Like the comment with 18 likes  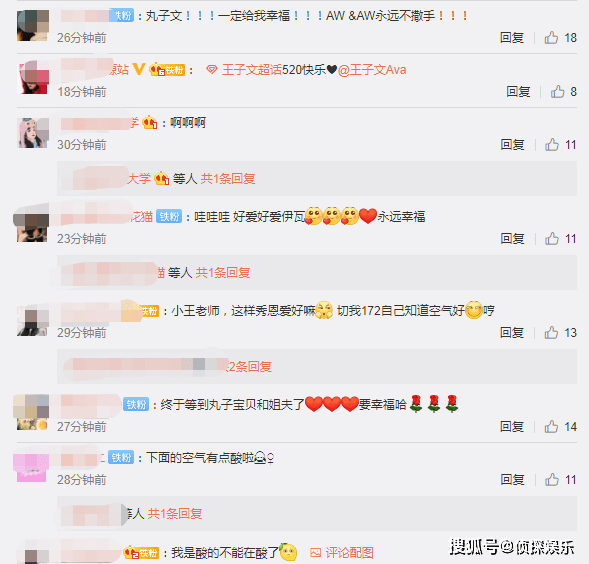(551, 38)
